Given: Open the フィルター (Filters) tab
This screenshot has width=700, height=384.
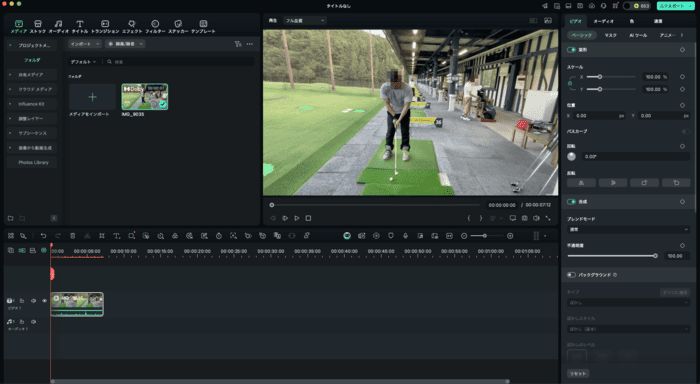Looking at the screenshot, I should click(155, 26).
